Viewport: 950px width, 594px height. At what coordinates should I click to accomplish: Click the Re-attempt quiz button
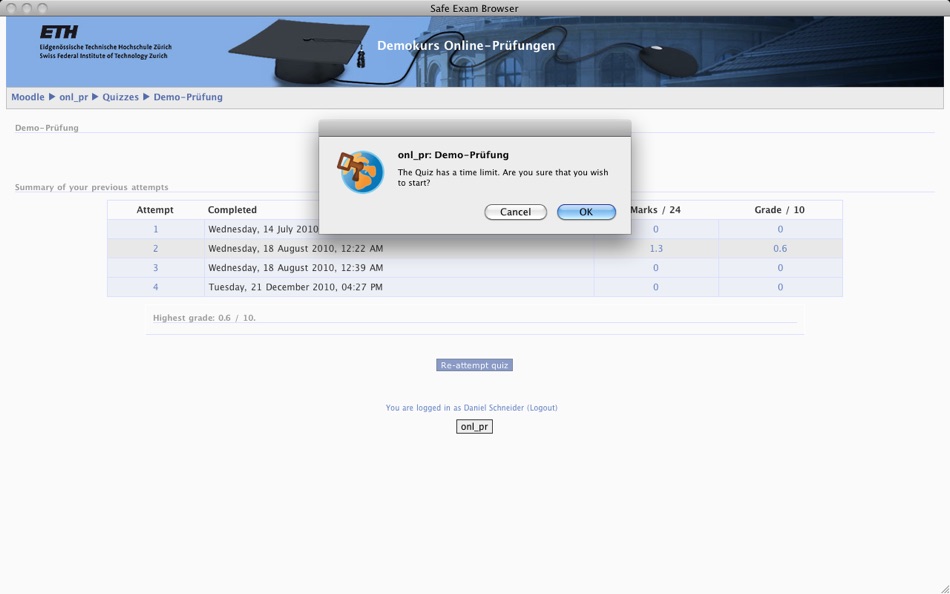pyautogui.click(x=474, y=365)
